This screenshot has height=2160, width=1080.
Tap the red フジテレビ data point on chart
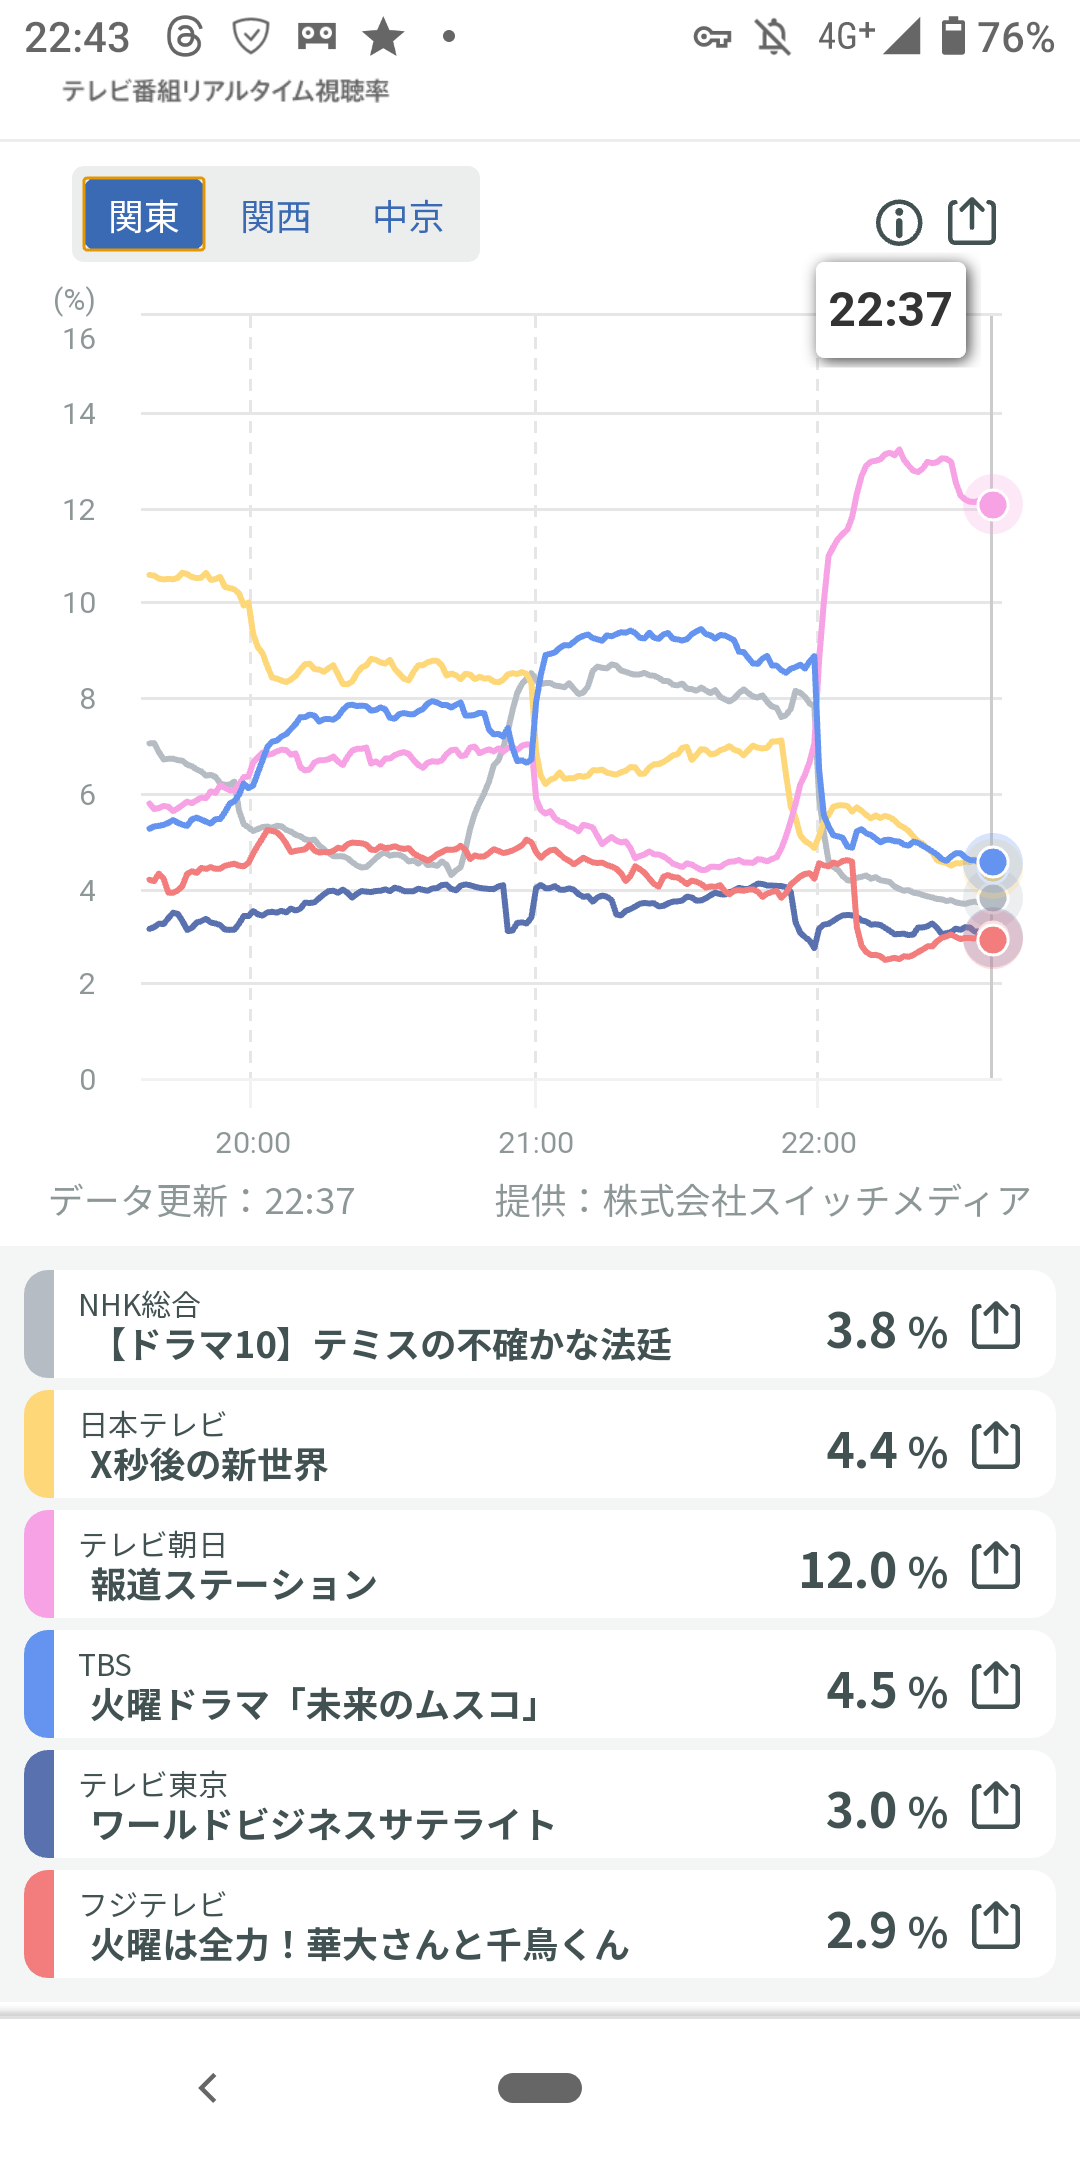coord(993,940)
